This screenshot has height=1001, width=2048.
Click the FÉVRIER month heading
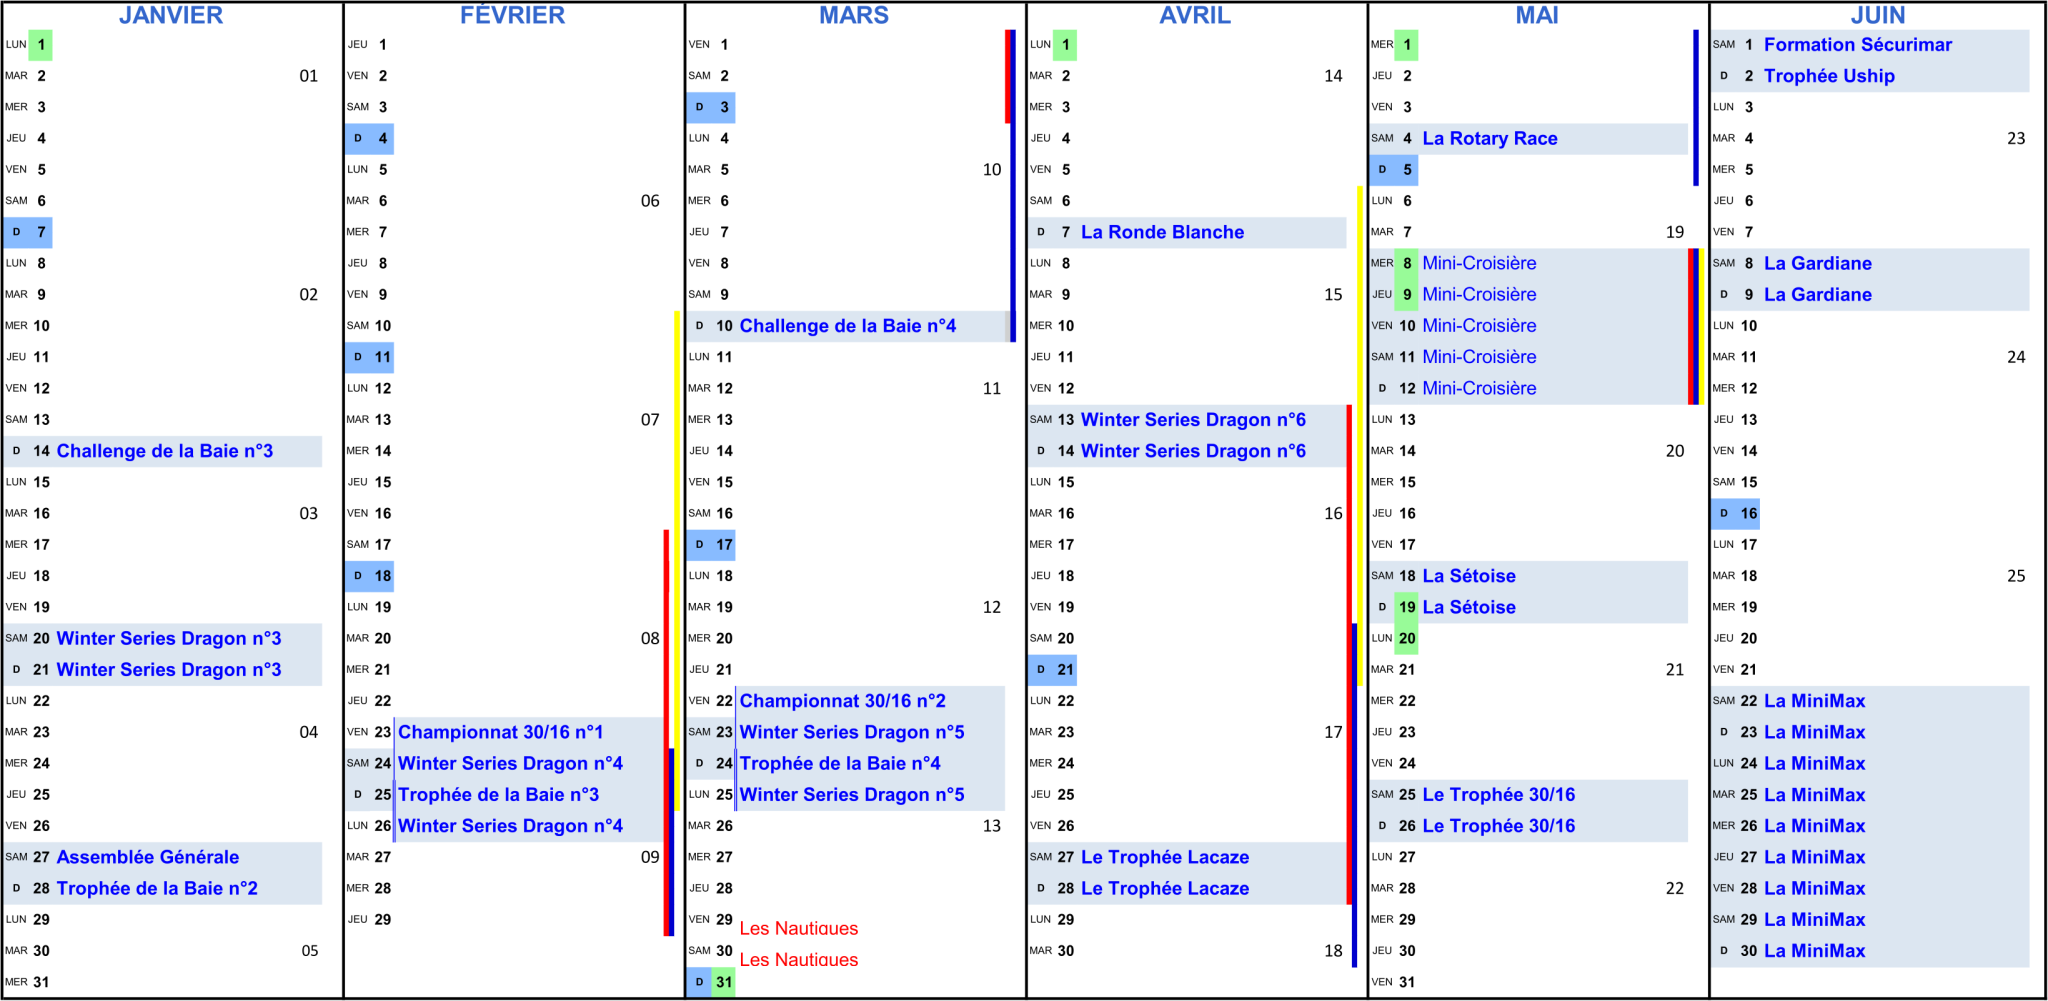tap(513, 15)
